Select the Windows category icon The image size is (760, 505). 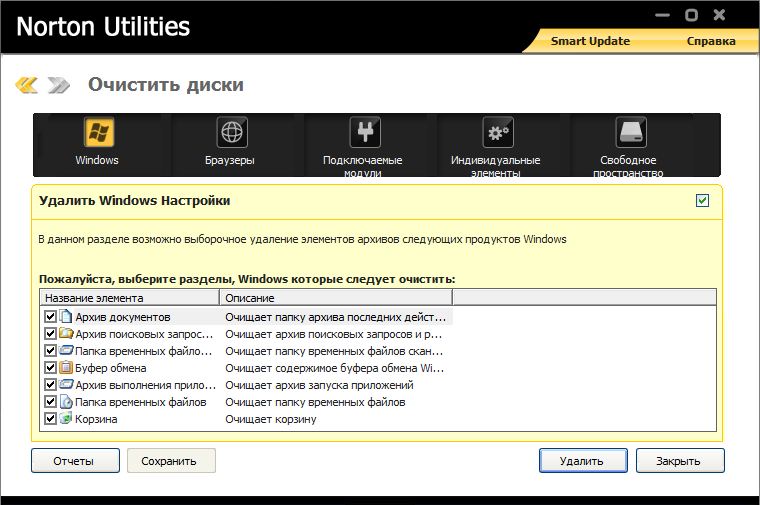(x=98, y=133)
